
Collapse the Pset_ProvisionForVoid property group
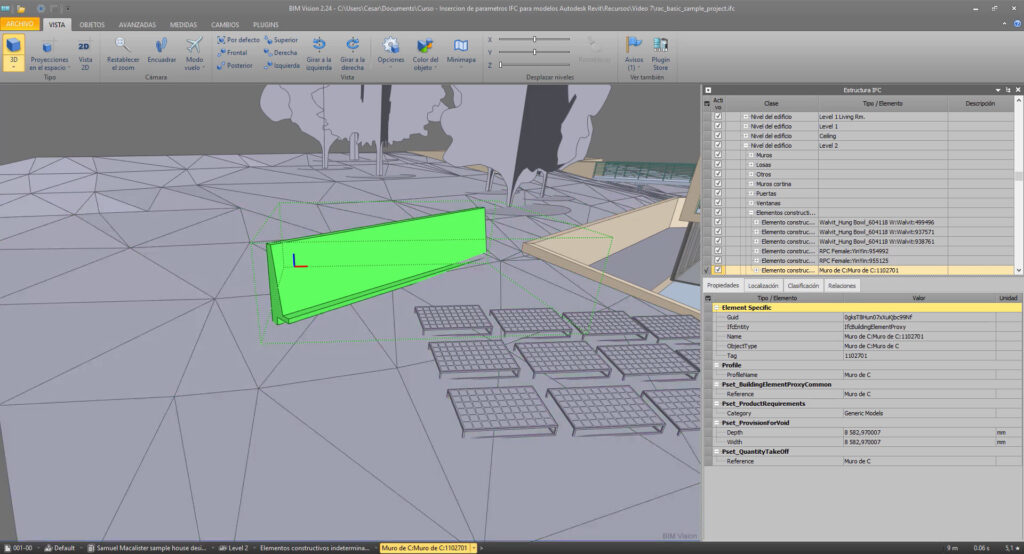pyautogui.click(x=717, y=422)
